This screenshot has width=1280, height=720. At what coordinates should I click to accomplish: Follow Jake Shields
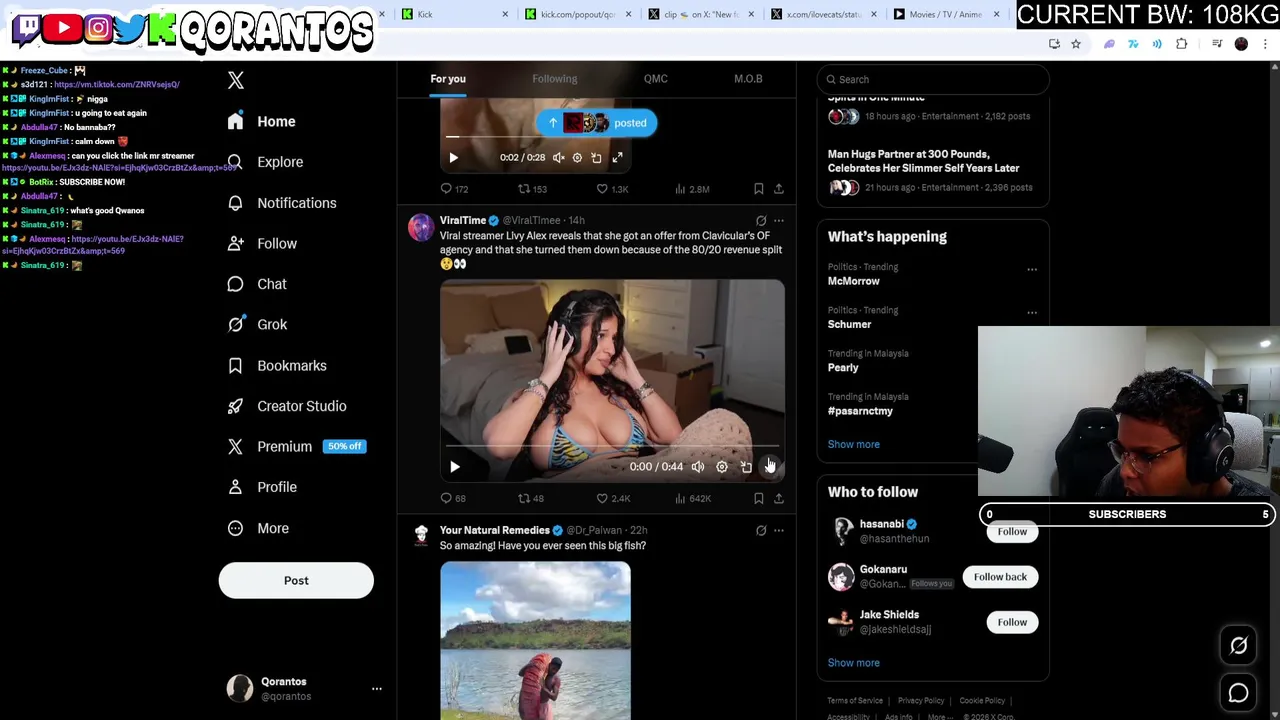tap(1012, 622)
